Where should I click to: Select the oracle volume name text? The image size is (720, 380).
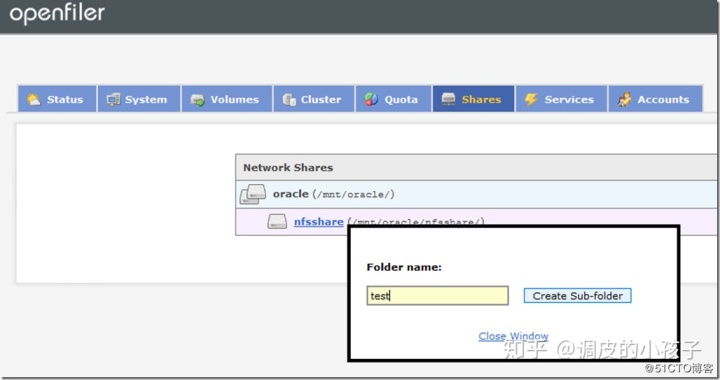click(291, 194)
